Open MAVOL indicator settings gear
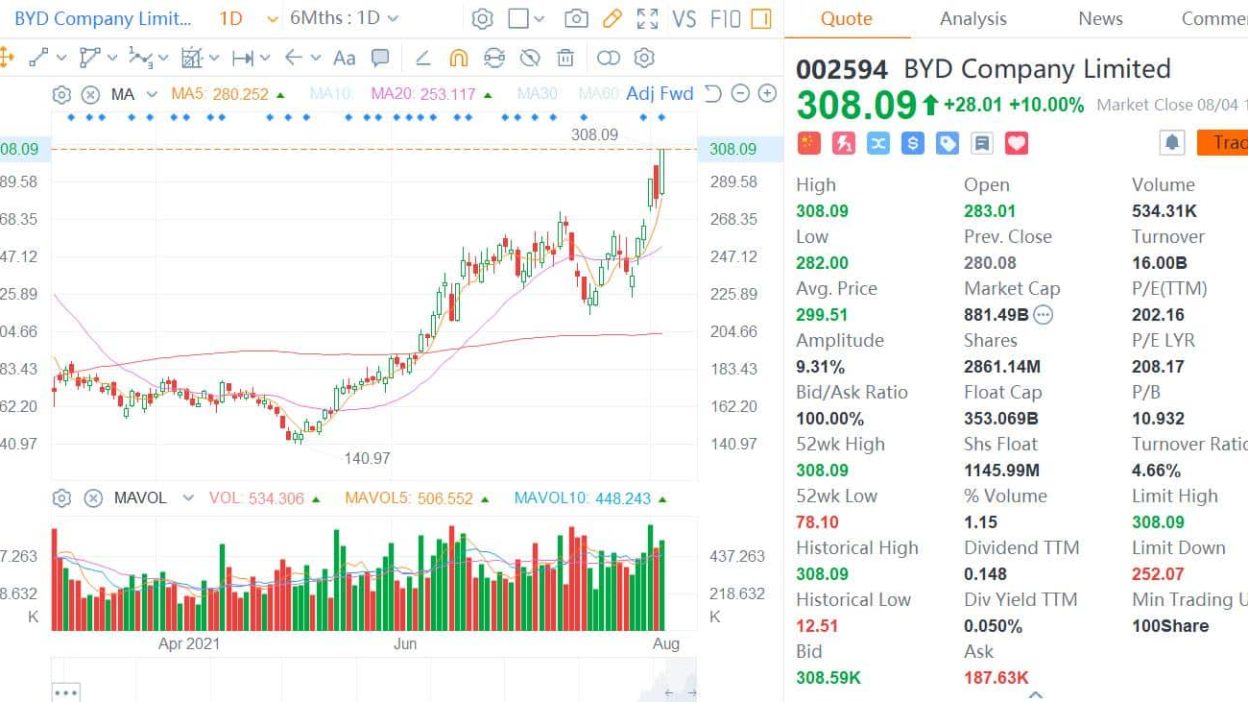Image resolution: width=1248 pixels, height=702 pixels. (x=61, y=498)
